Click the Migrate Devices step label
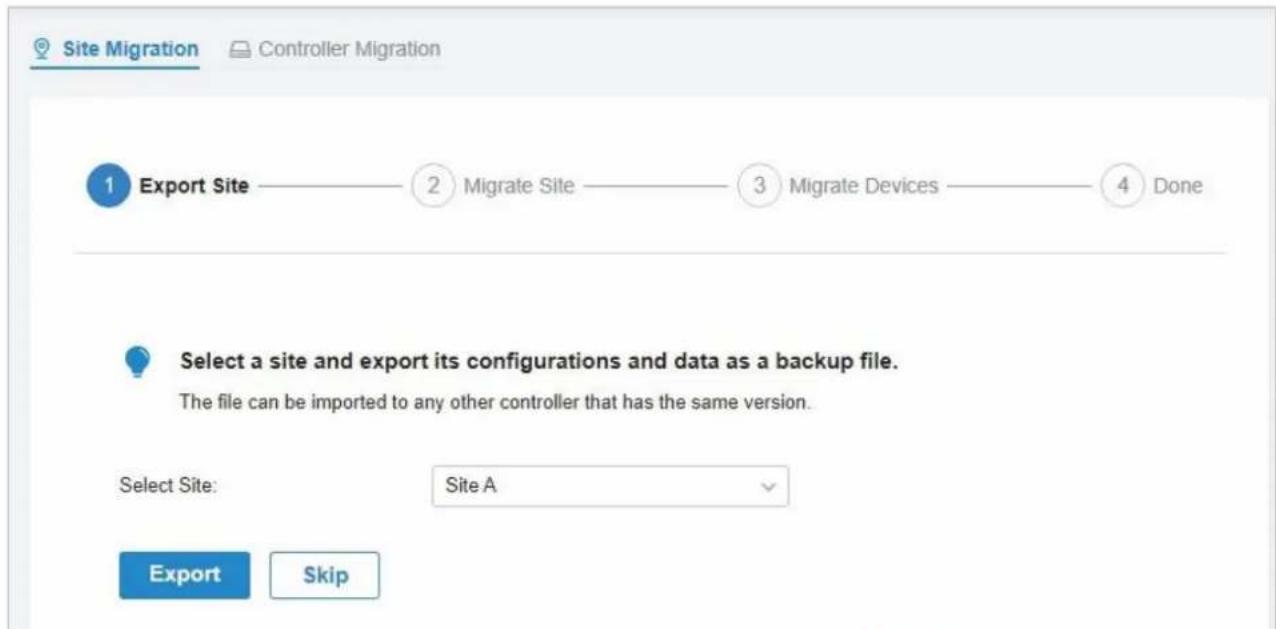This screenshot has width=1276, height=629. 864,186
